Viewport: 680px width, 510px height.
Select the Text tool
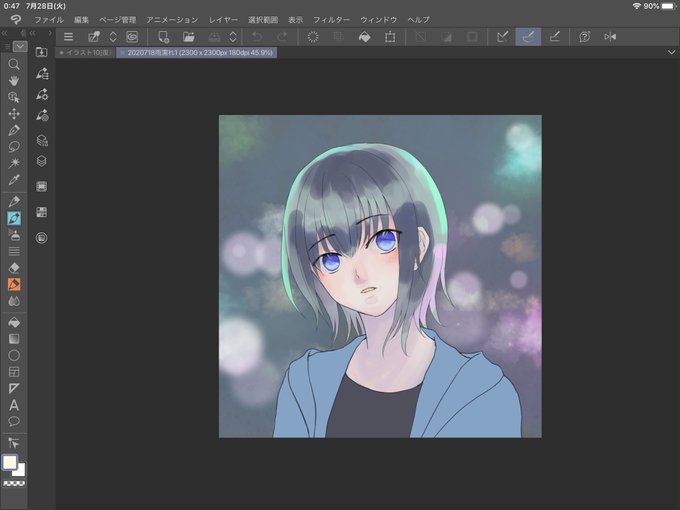[14, 405]
